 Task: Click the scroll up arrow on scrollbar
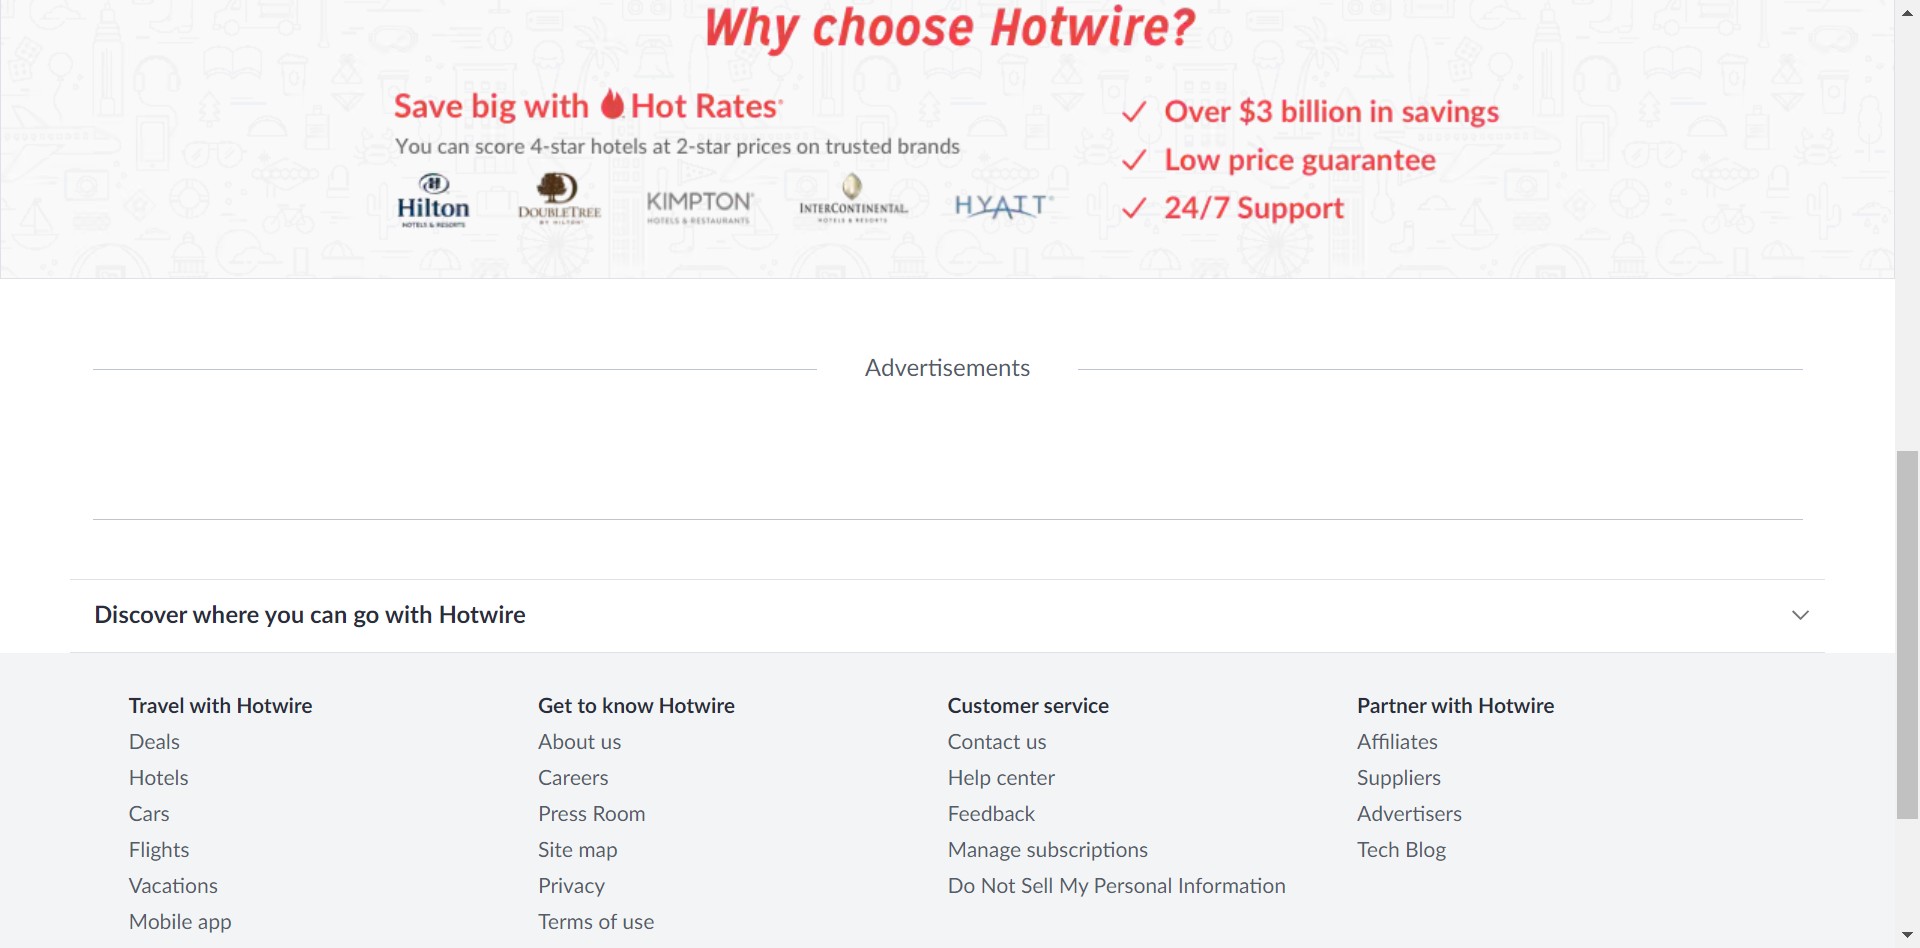(1907, 11)
